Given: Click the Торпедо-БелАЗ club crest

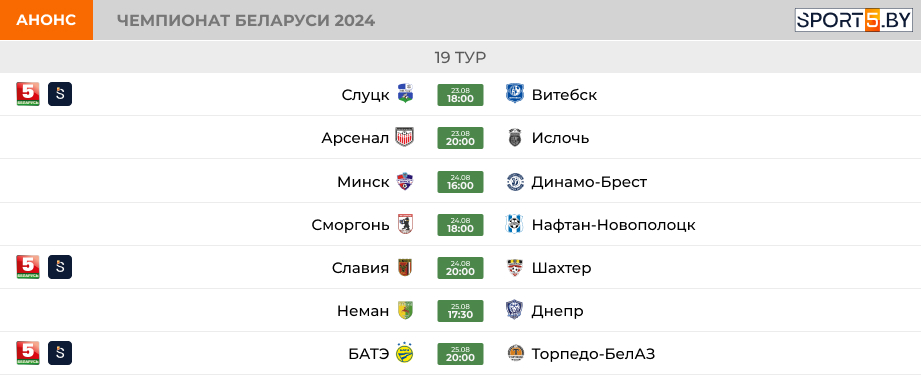Looking at the screenshot, I should pyautogui.click(x=515, y=354).
